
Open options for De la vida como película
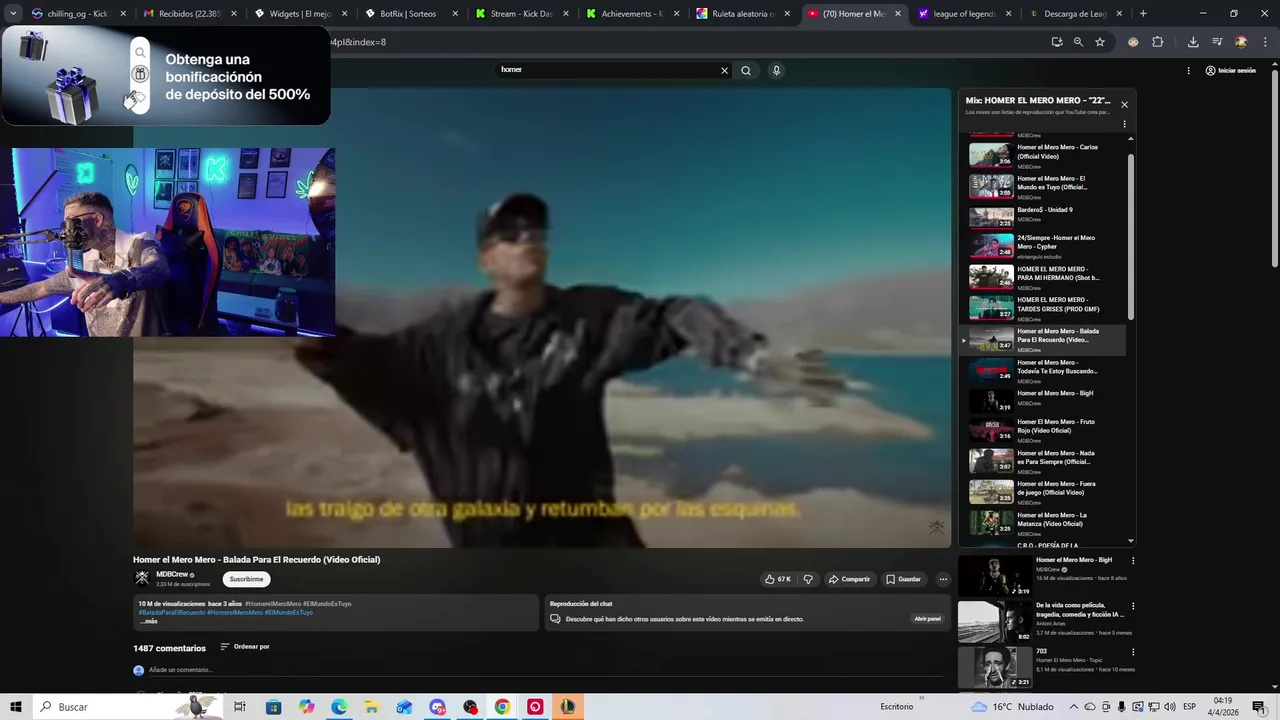coord(1133,606)
